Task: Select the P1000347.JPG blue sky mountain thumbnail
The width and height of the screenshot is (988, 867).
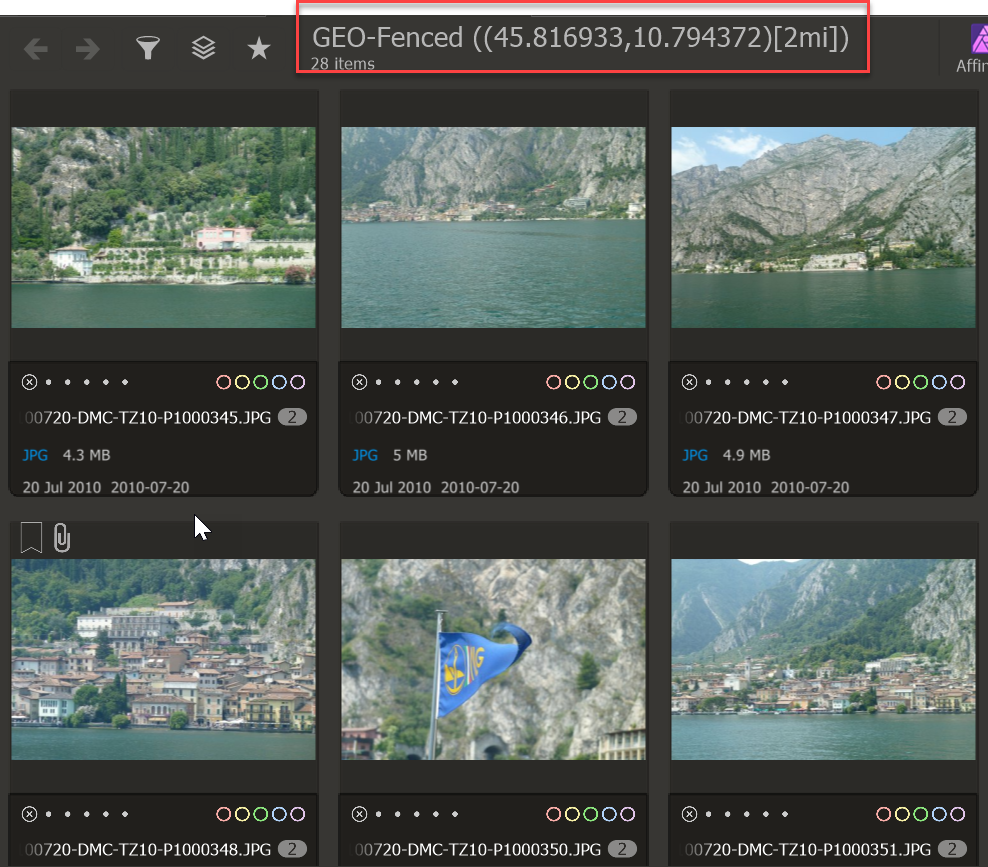Action: coord(824,227)
